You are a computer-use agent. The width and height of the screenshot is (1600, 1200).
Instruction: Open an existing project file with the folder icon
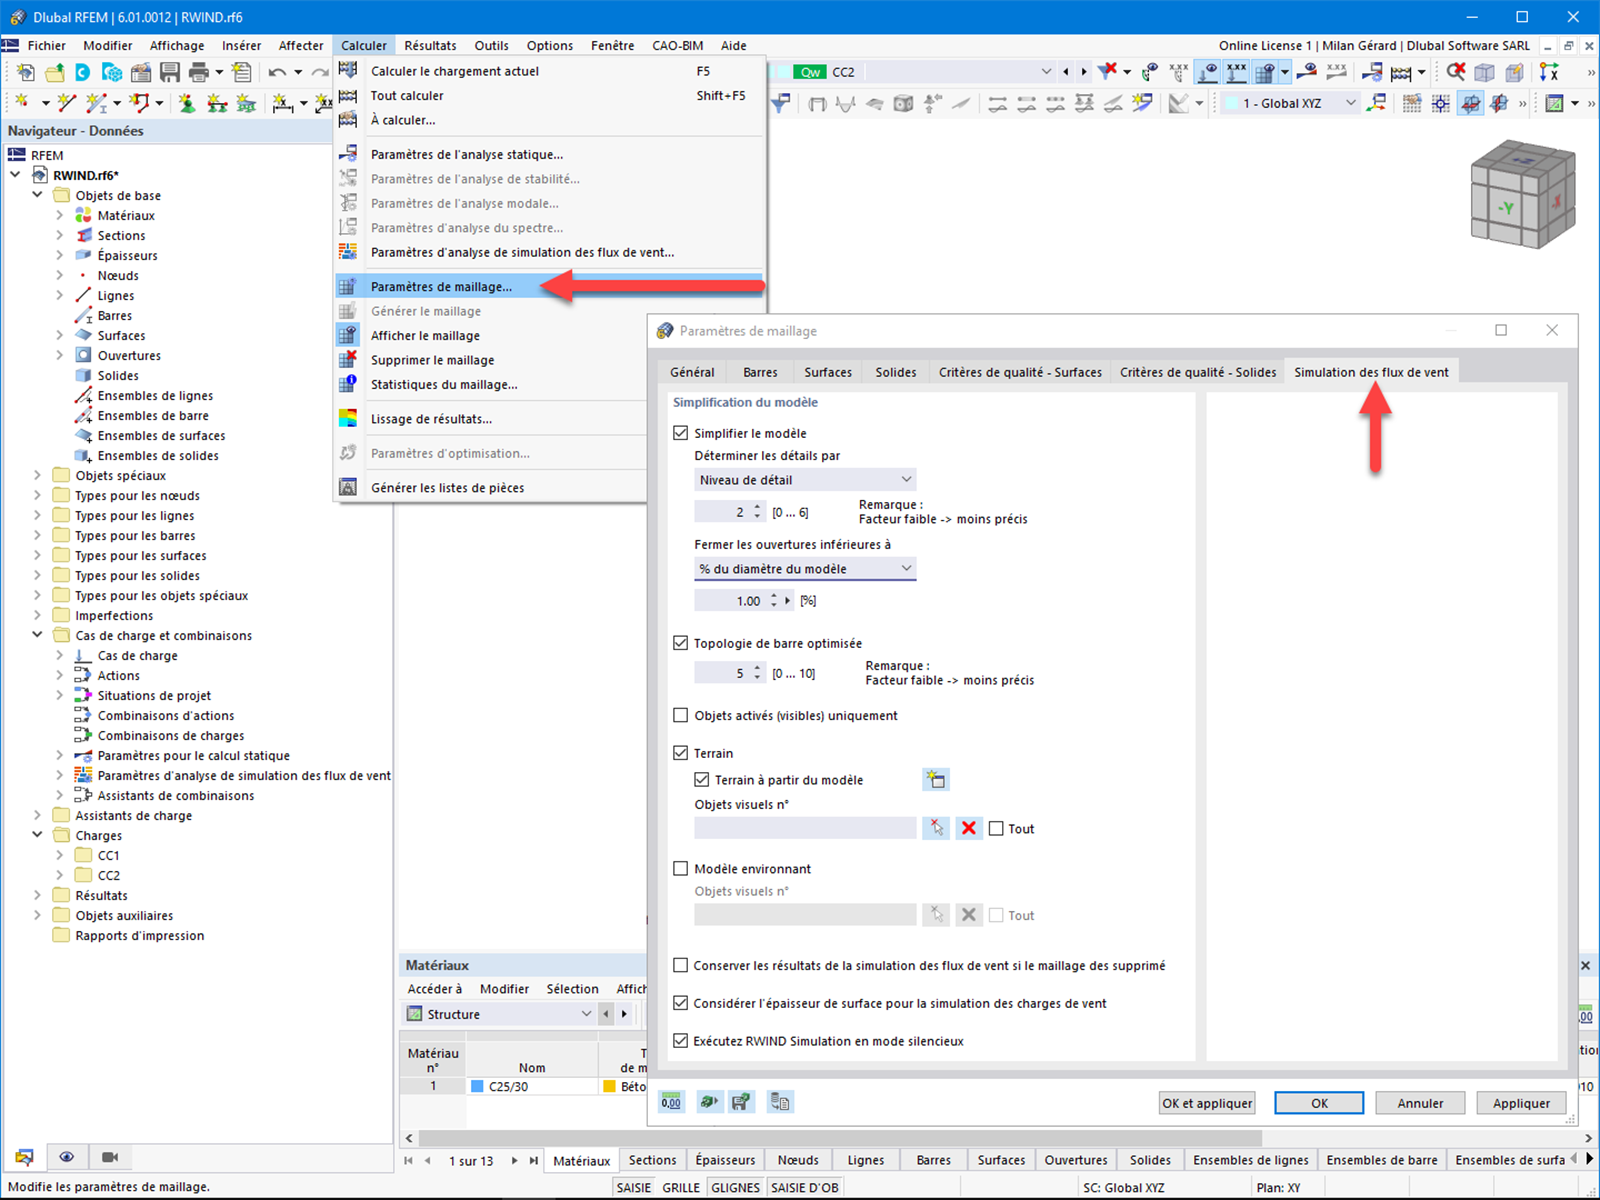tap(54, 72)
